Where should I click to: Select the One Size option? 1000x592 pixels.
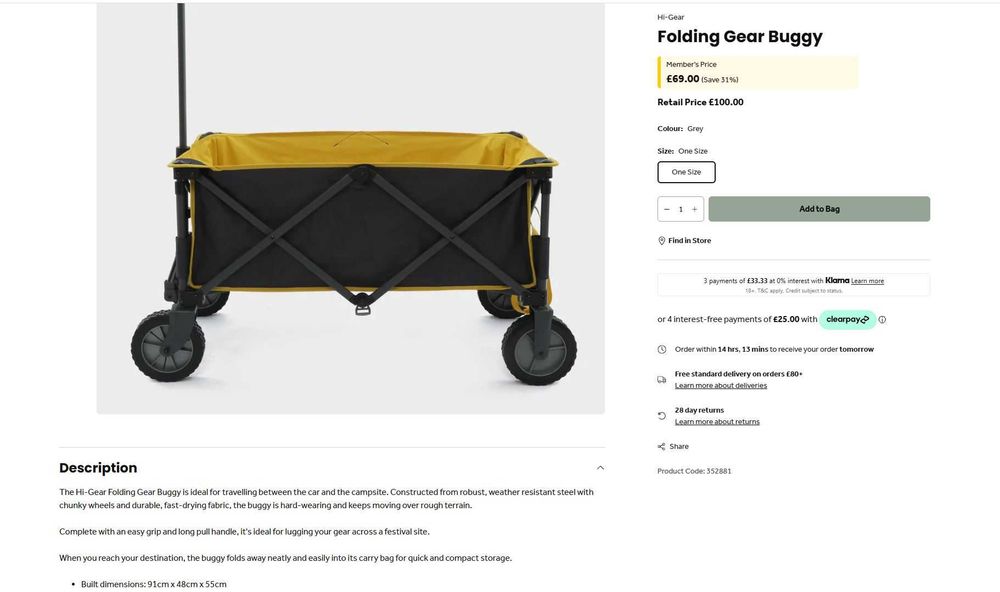click(x=686, y=172)
